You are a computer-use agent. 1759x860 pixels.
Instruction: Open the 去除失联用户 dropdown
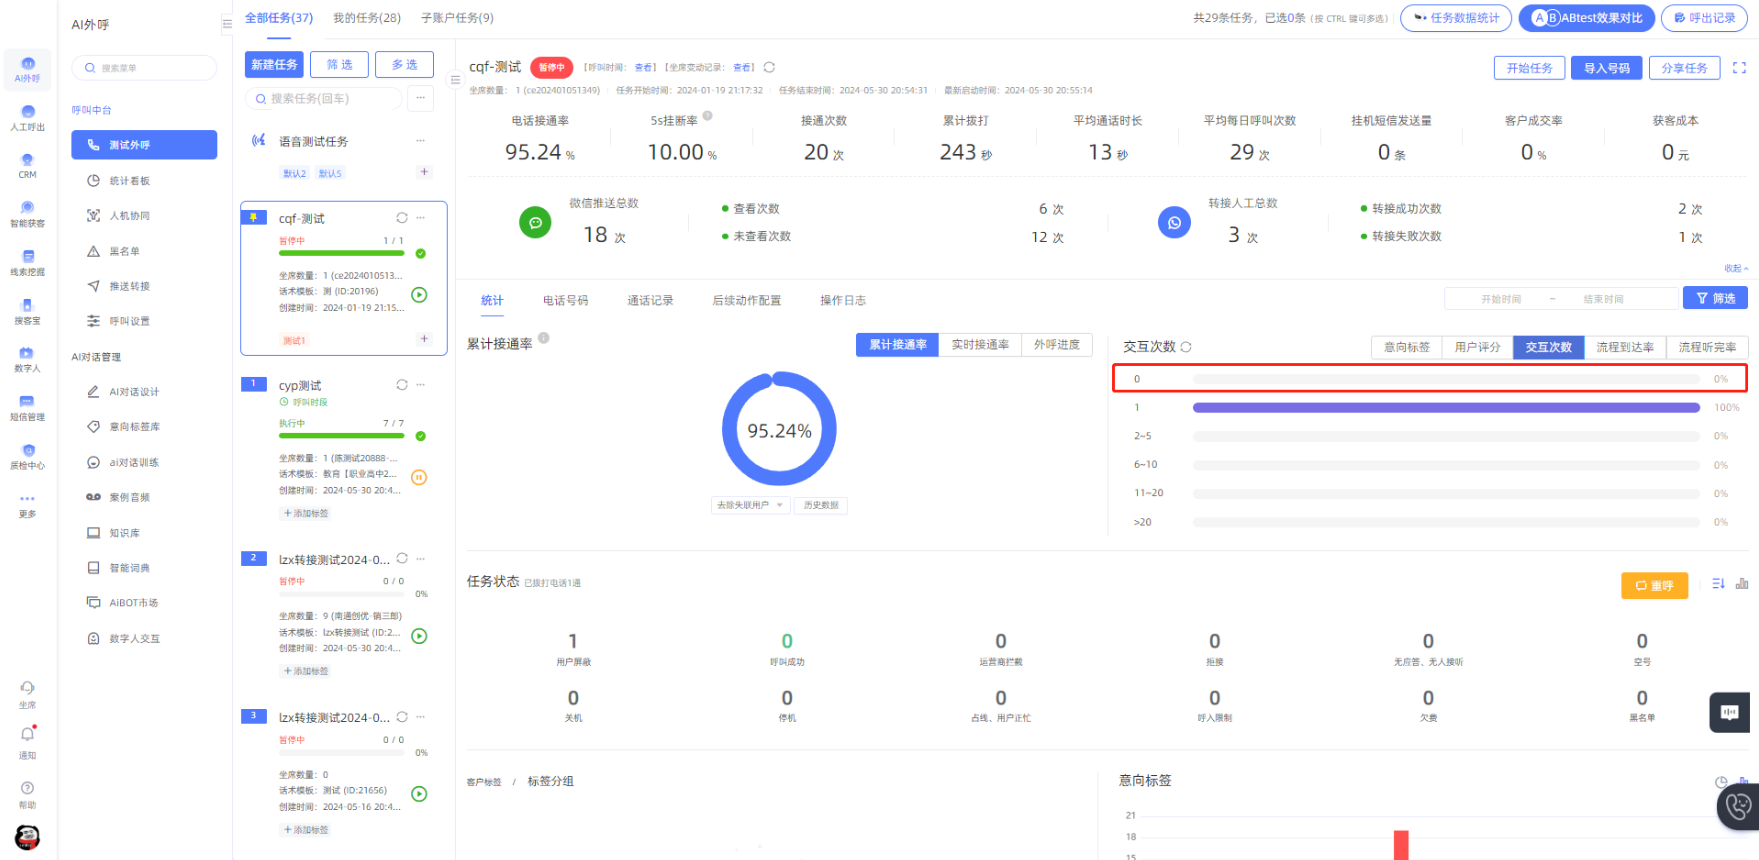coord(750,505)
